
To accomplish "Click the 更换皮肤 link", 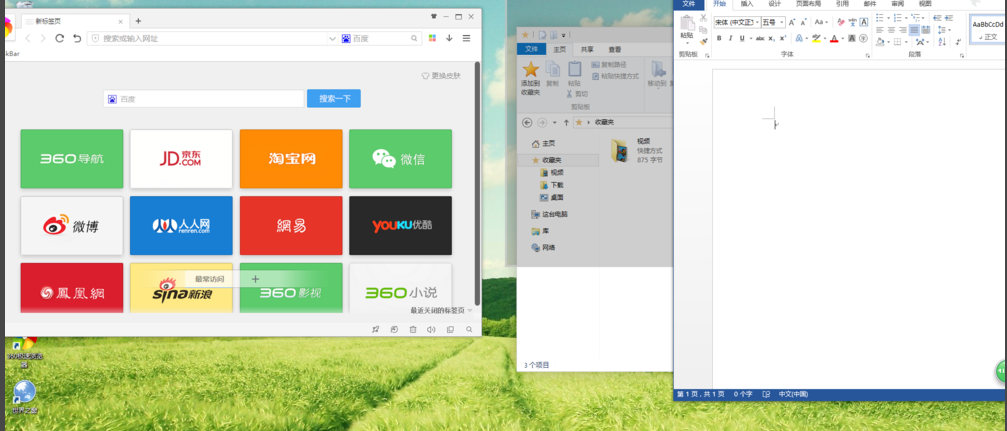I will pyautogui.click(x=441, y=76).
